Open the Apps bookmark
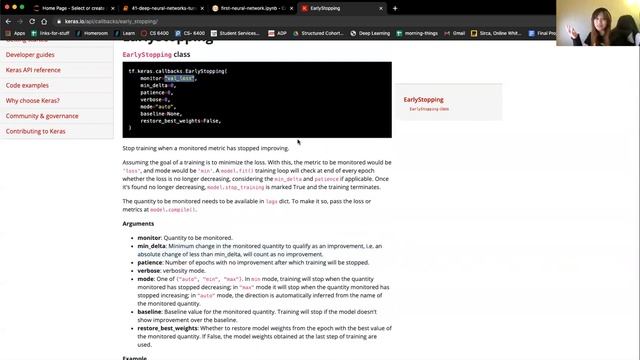 click(16, 33)
